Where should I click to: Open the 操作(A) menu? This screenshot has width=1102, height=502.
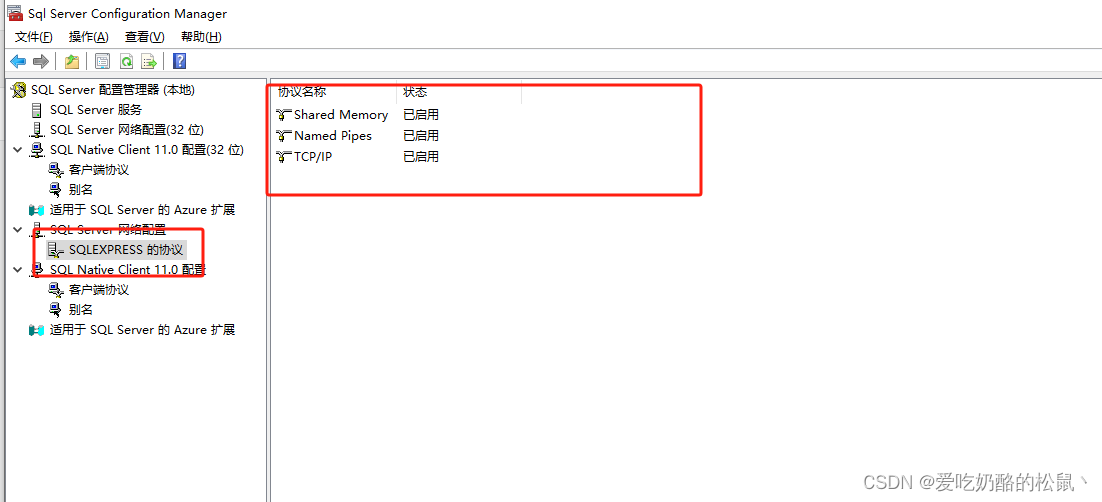click(89, 37)
